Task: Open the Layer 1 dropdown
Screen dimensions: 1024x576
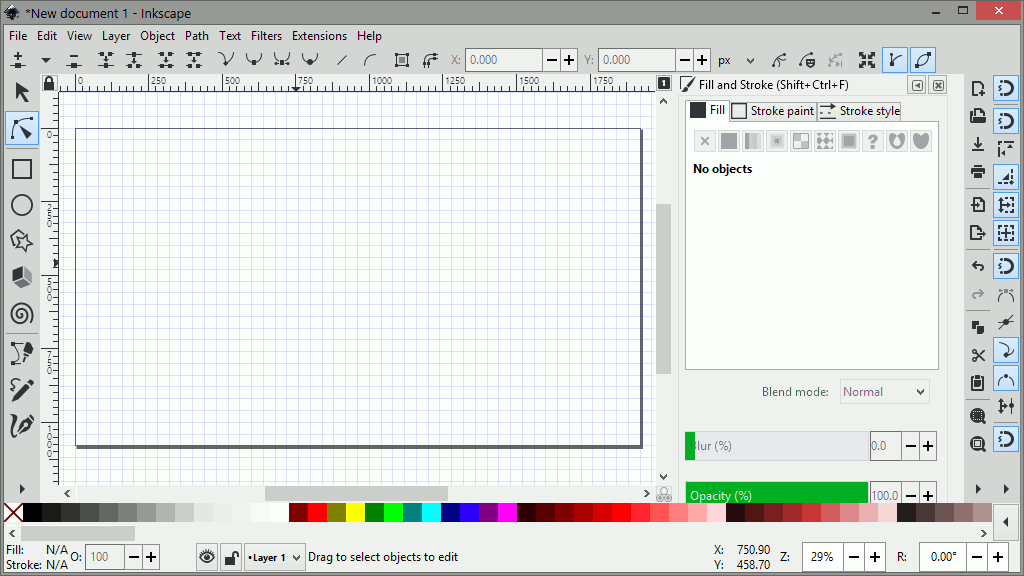Action: pyautogui.click(x=275, y=557)
